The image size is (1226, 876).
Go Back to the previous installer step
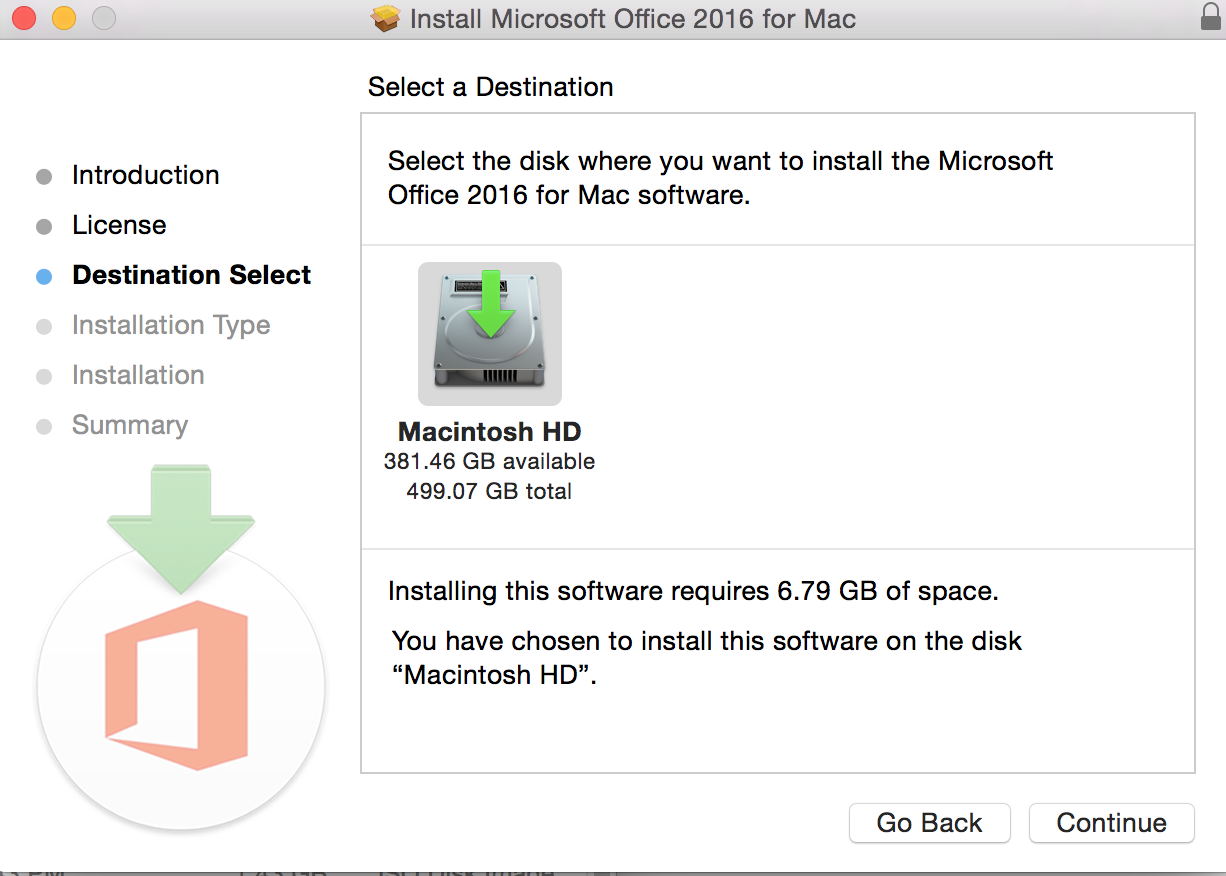[930, 823]
